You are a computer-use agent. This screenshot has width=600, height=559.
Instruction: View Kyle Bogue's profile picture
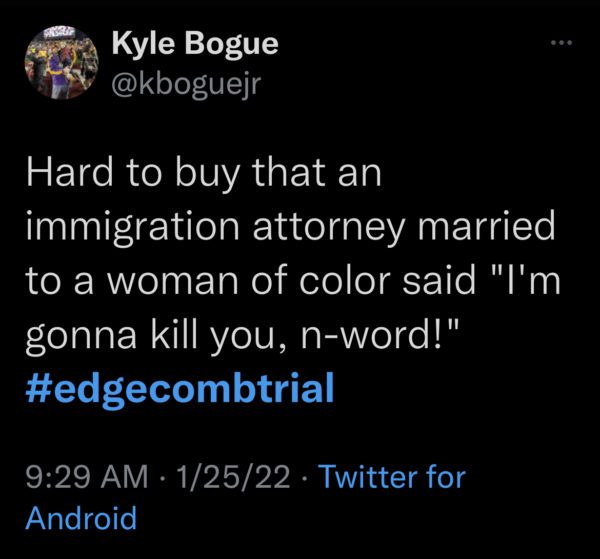[62, 62]
